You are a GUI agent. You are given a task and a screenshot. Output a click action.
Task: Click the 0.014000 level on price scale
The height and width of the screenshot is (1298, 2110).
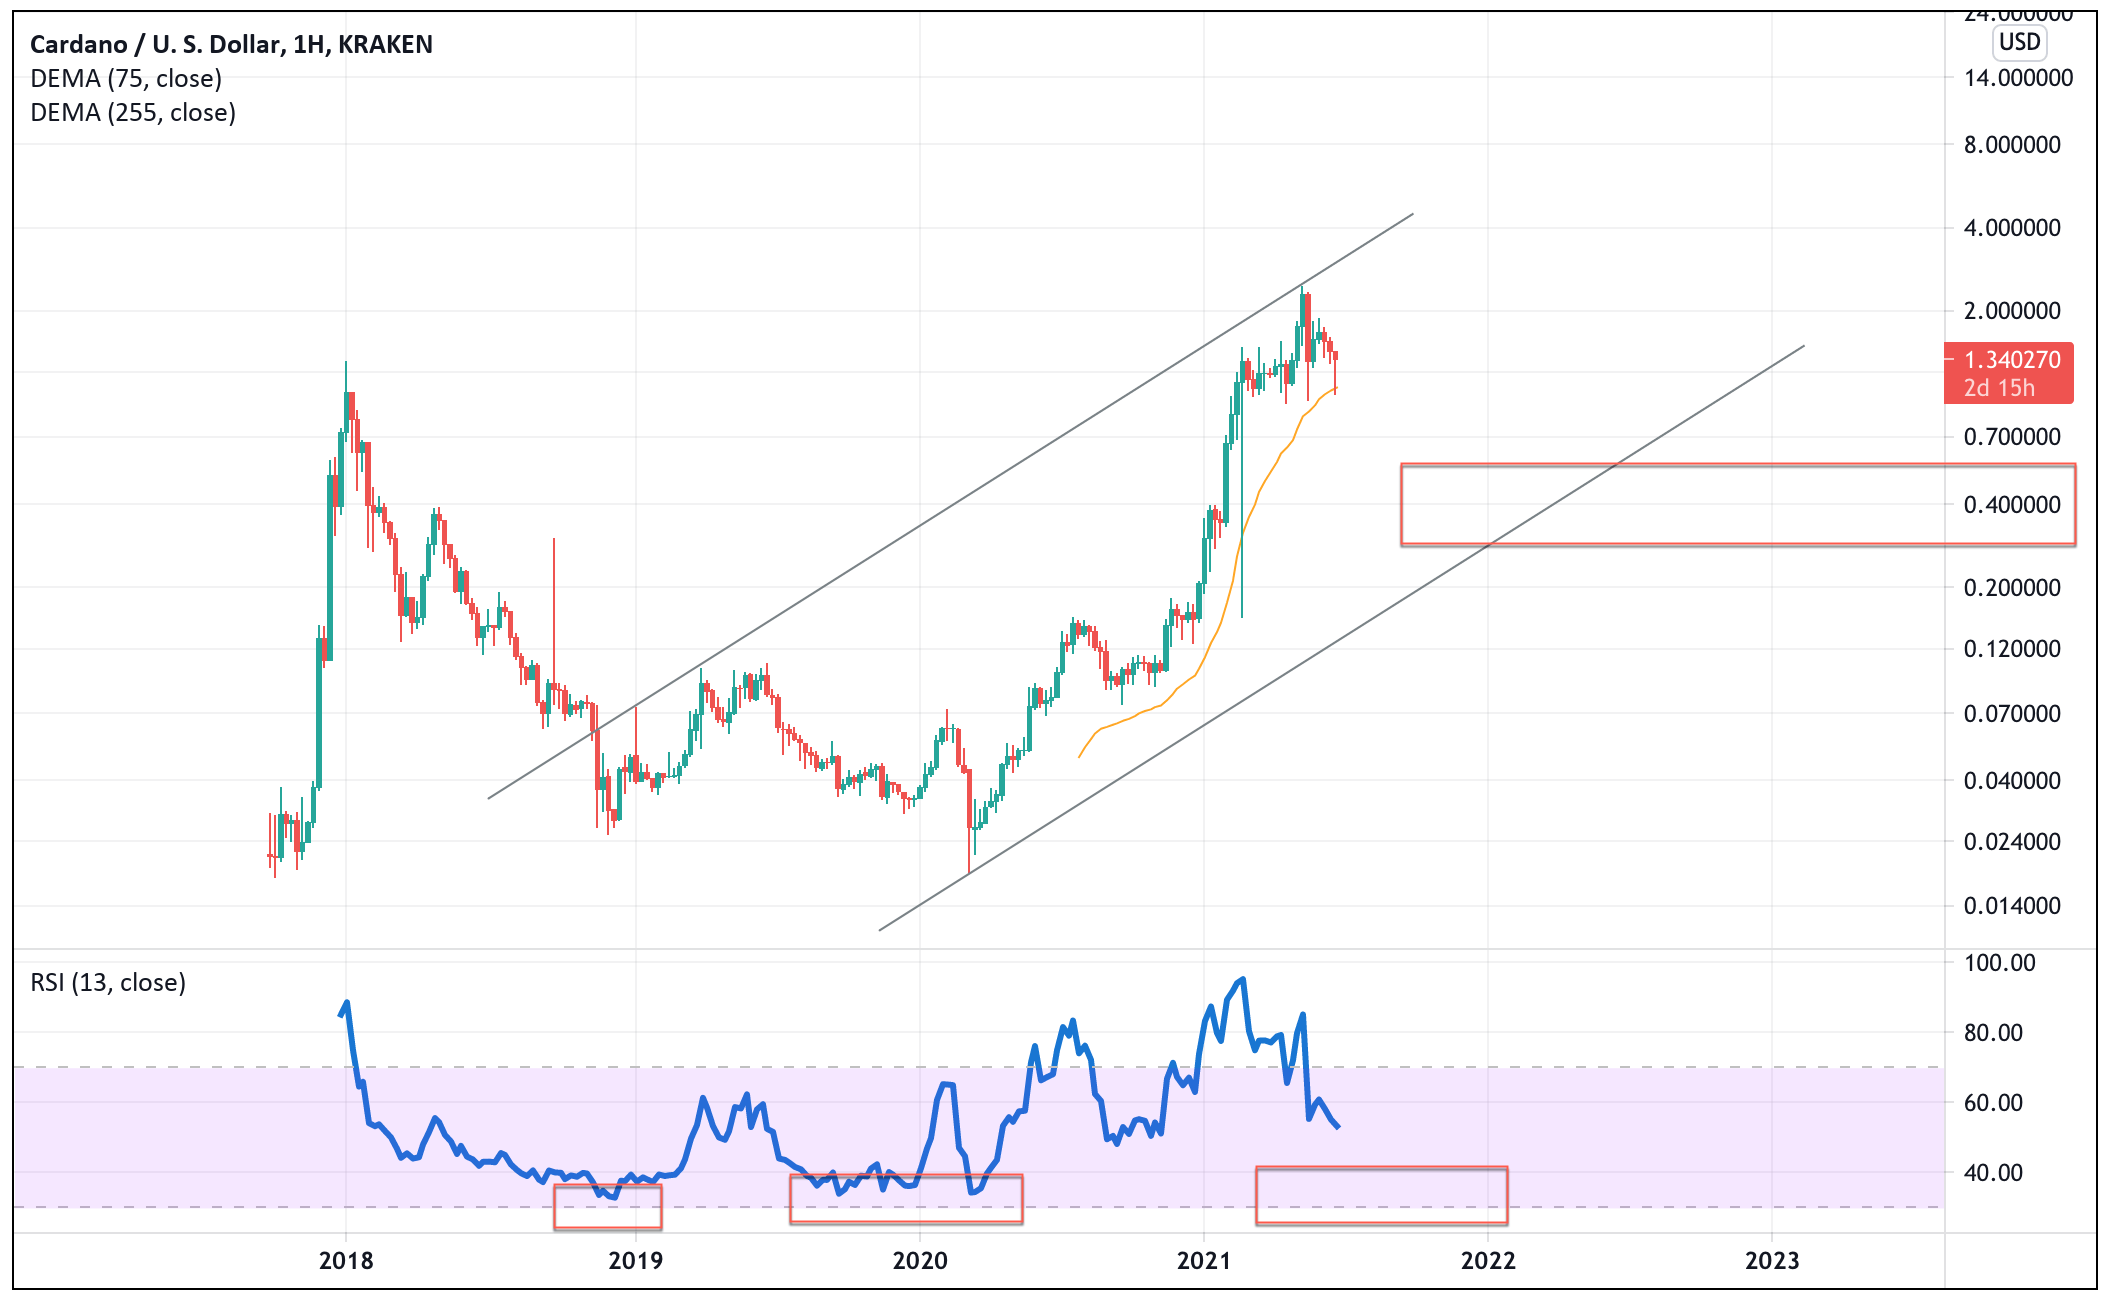(2011, 906)
